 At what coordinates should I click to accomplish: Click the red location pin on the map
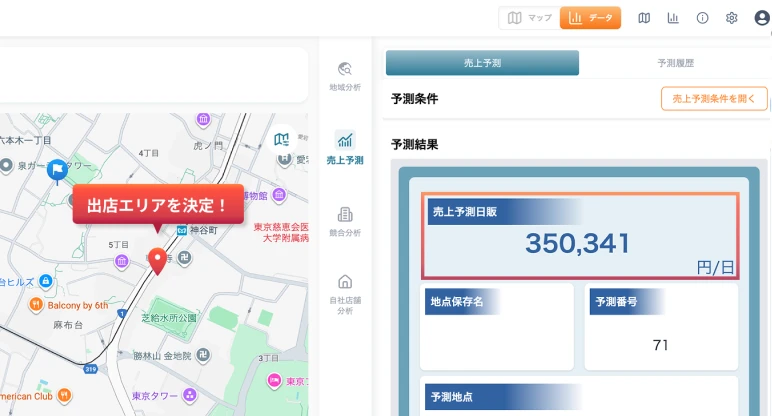tap(157, 260)
